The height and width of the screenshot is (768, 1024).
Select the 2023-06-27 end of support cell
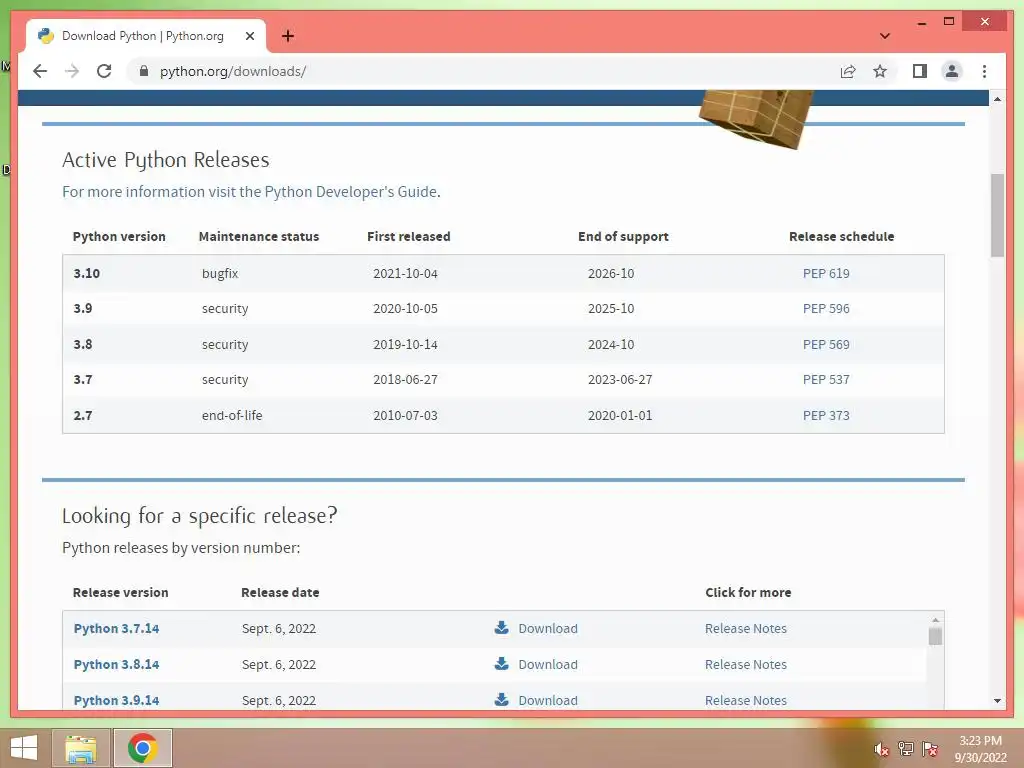620,380
